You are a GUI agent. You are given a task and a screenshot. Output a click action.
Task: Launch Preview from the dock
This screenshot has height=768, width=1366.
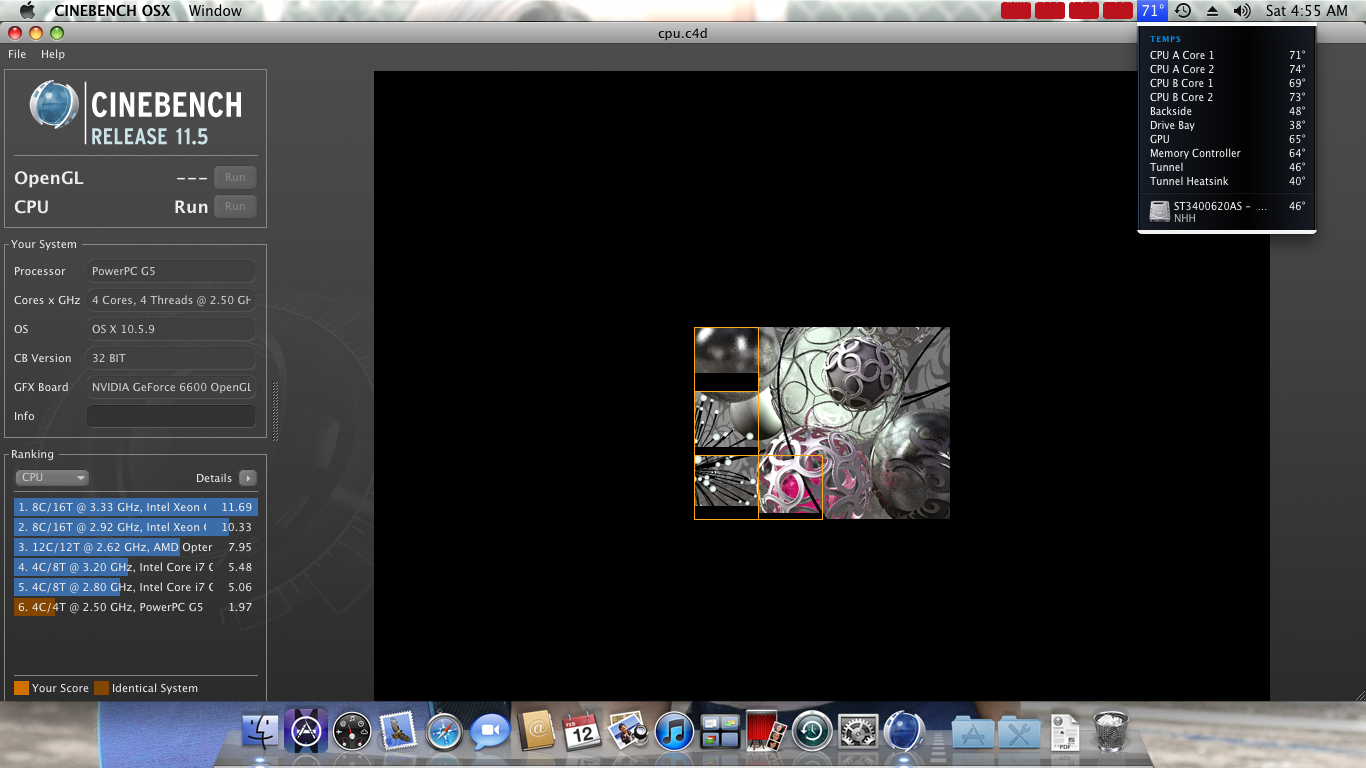pos(628,732)
